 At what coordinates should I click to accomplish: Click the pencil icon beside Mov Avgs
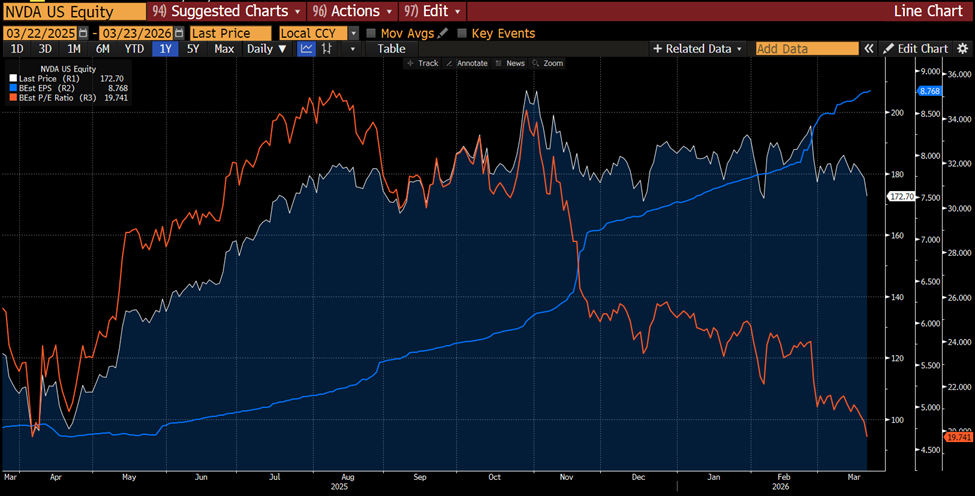(443, 33)
